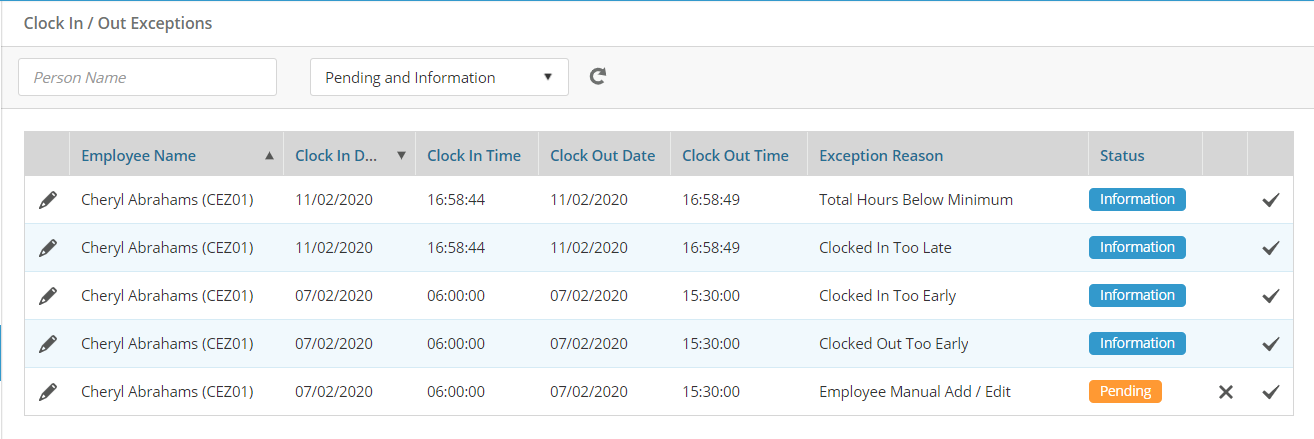Image resolution: width=1314 pixels, height=439 pixels.
Task: Sort by Employee Name column header
Action: (x=139, y=155)
